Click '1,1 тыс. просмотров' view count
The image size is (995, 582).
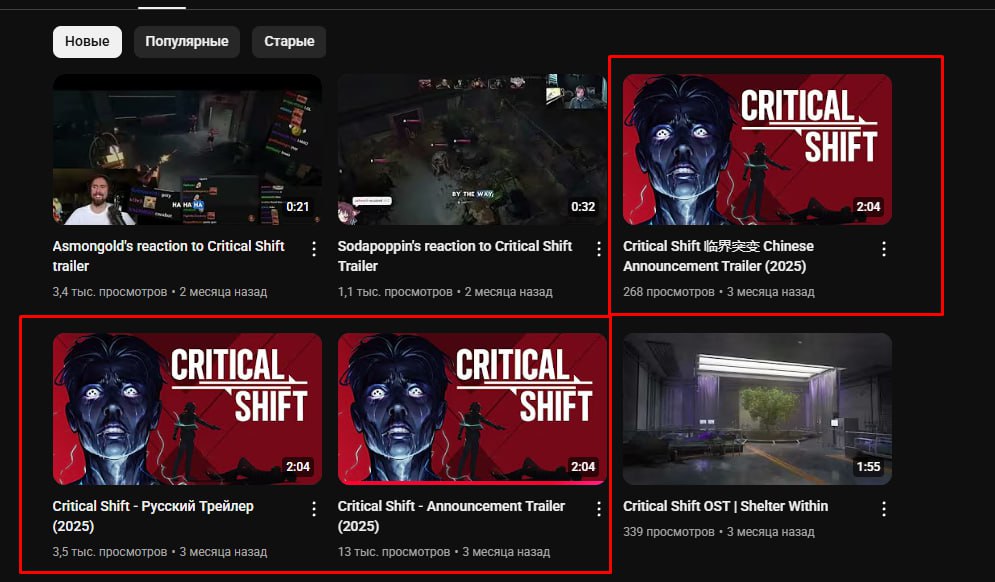tap(395, 292)
